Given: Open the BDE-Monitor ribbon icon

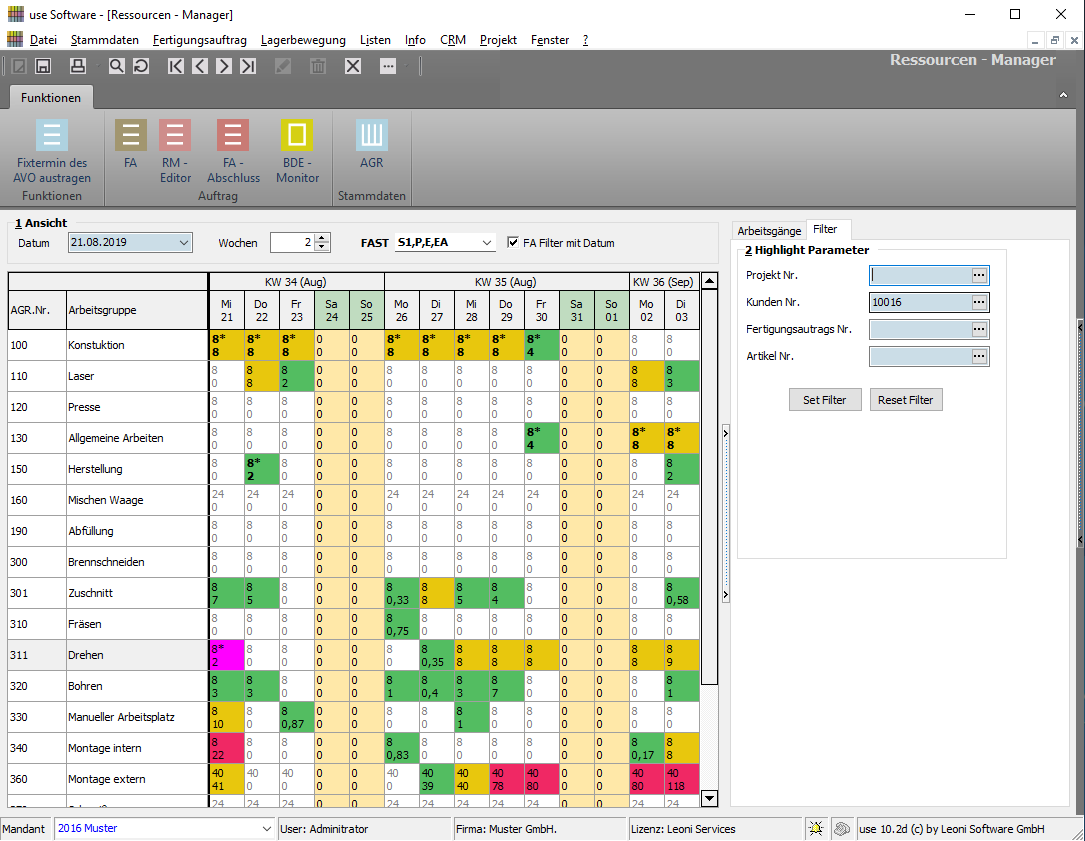Looking at the screenshot, I should click(x=297, y=151).
